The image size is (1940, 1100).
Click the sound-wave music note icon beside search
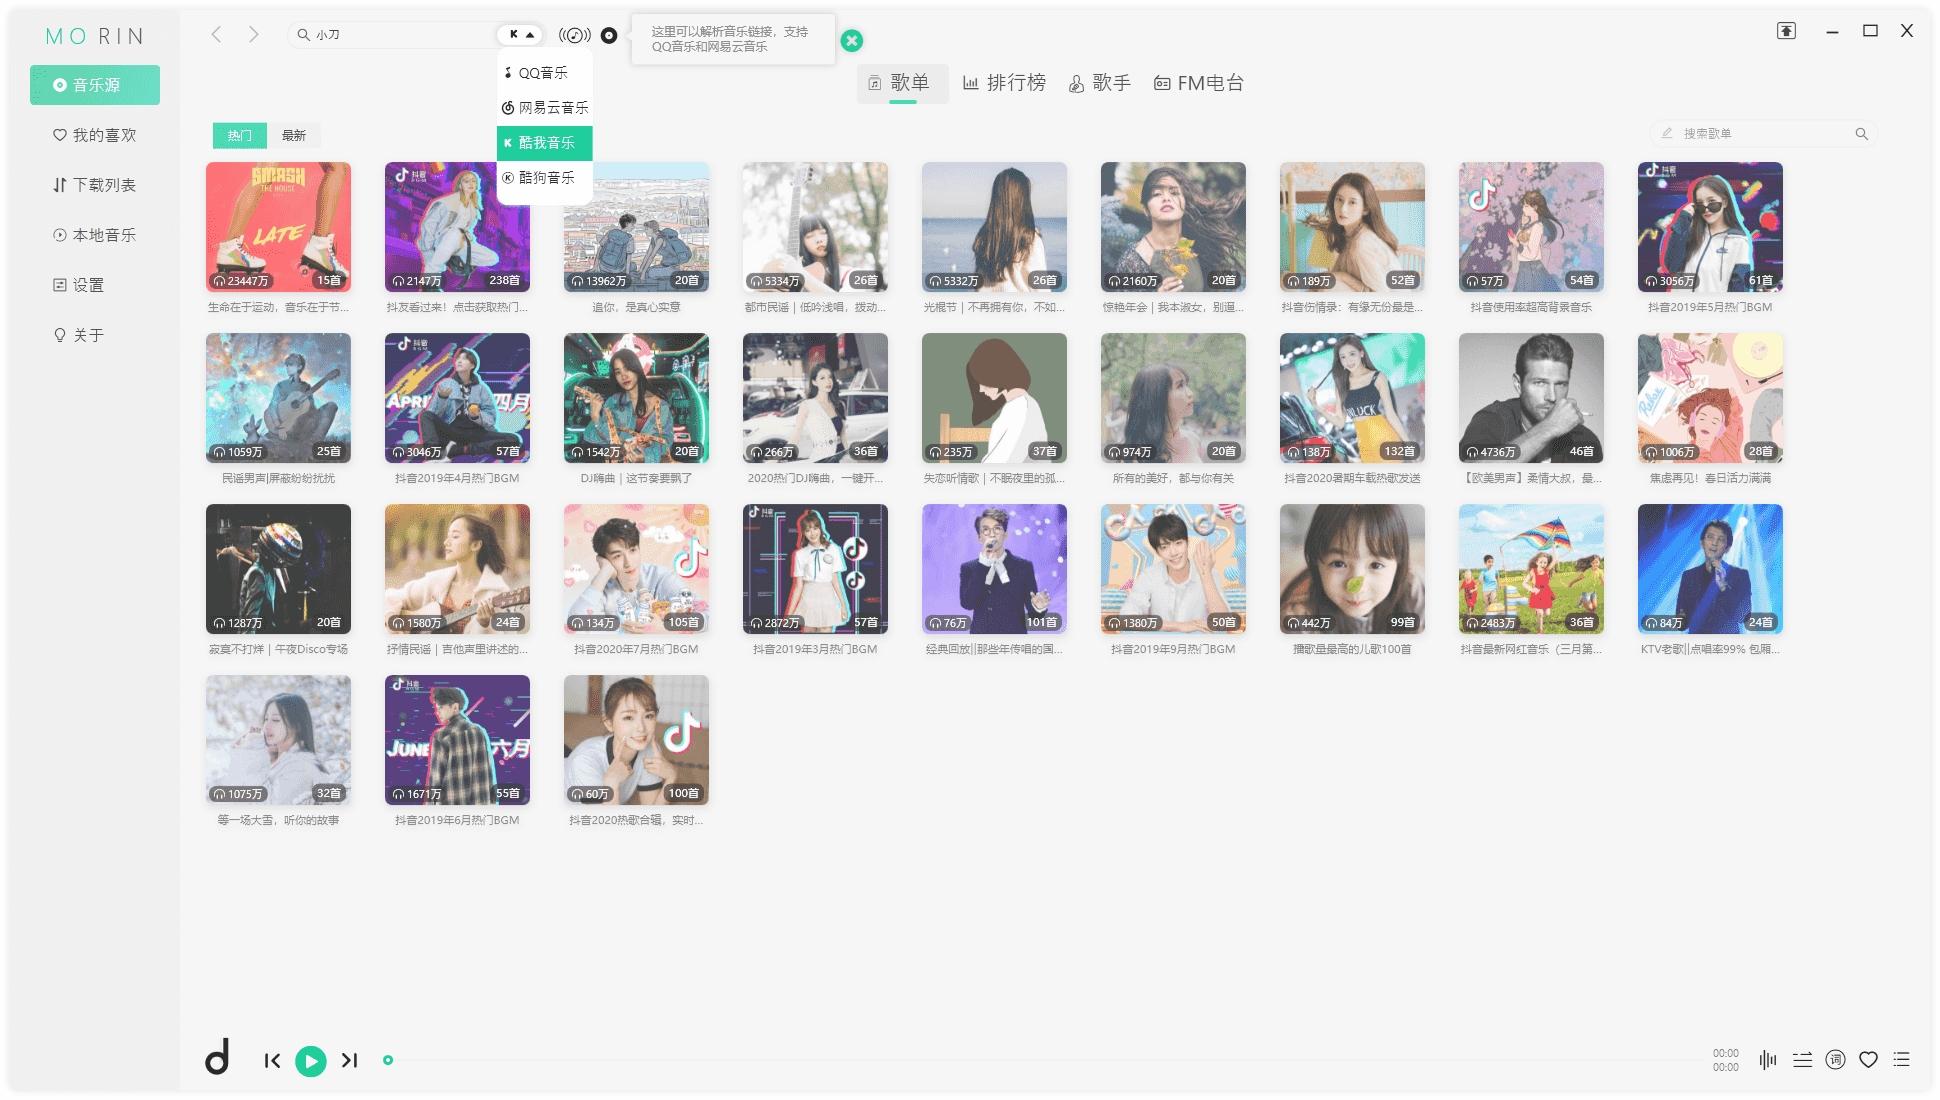coord(574,36)
